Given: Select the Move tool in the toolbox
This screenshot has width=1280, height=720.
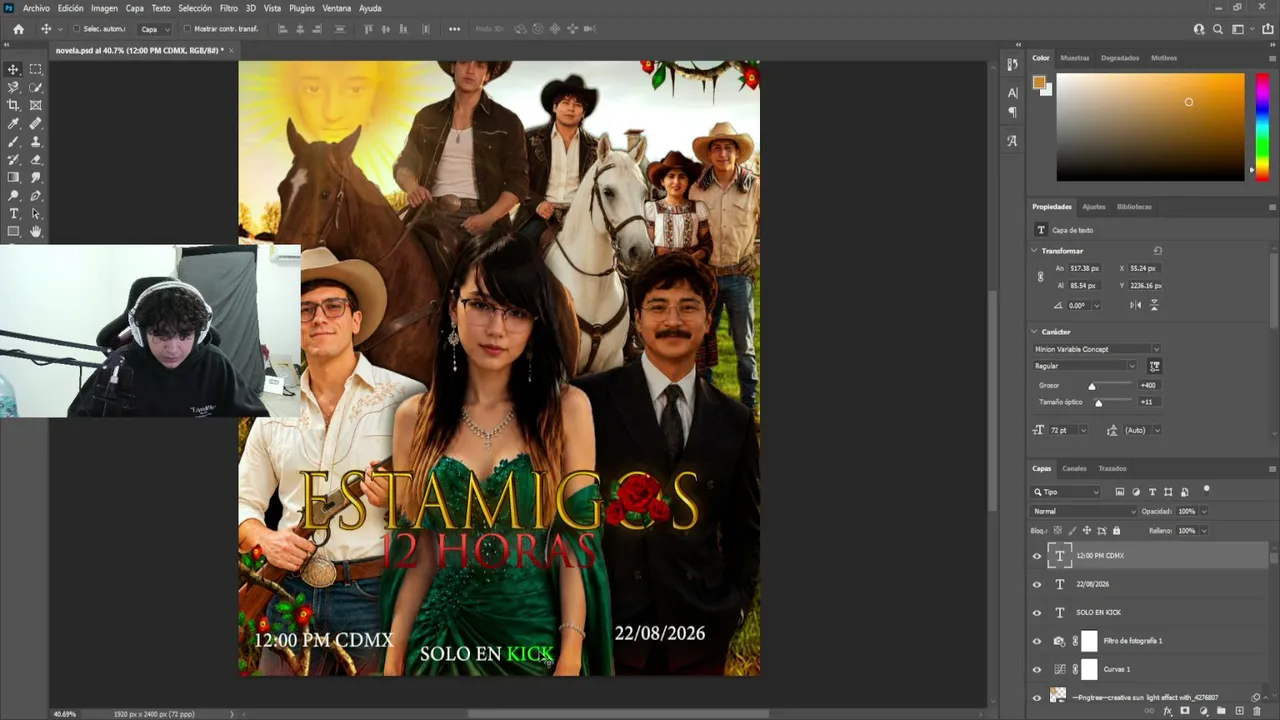Looking at the screenshot, I should coord(14,69).
